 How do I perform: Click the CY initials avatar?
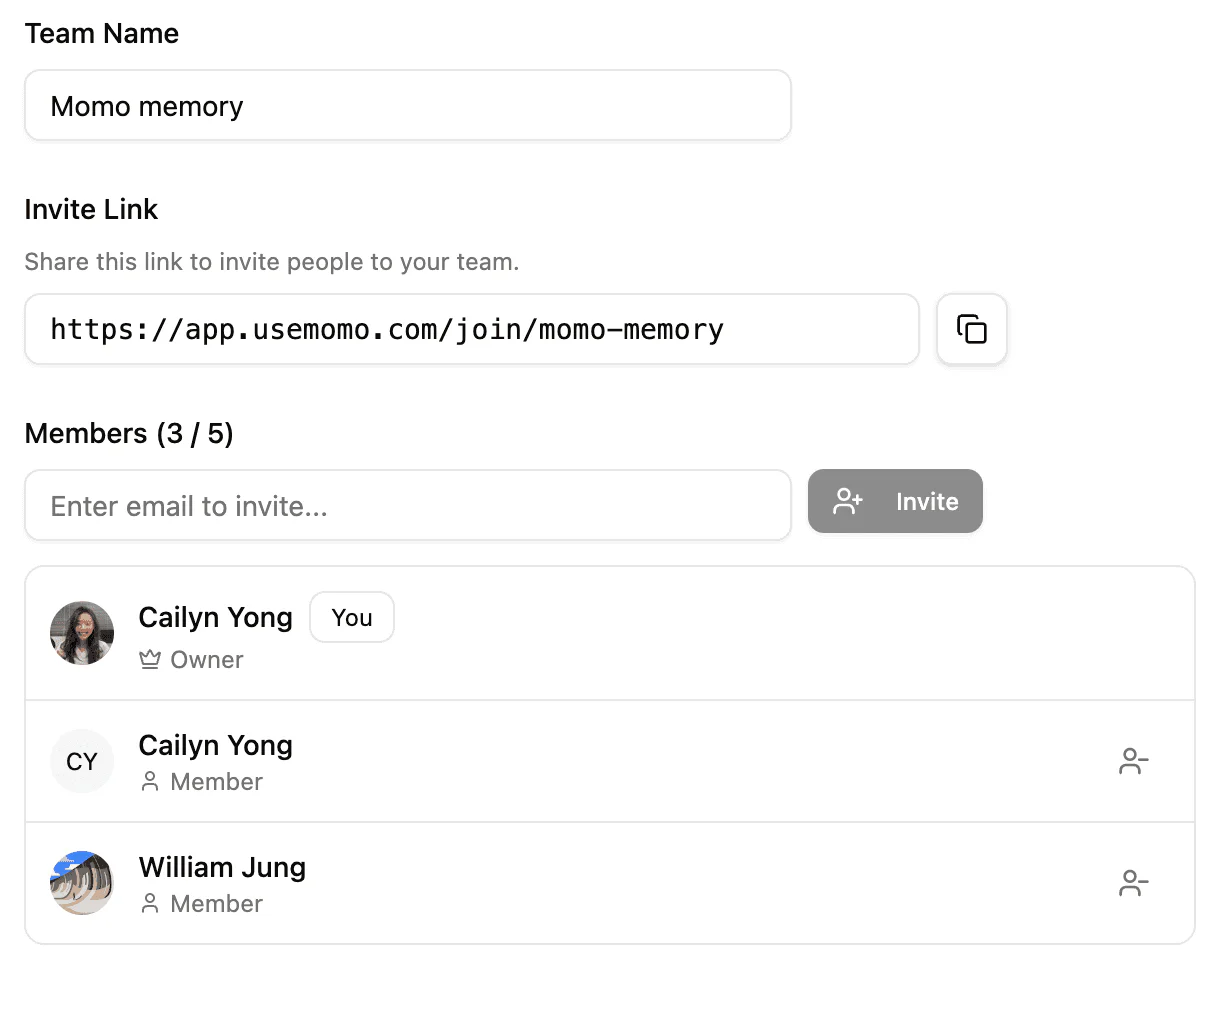click(x=82, y=762)
